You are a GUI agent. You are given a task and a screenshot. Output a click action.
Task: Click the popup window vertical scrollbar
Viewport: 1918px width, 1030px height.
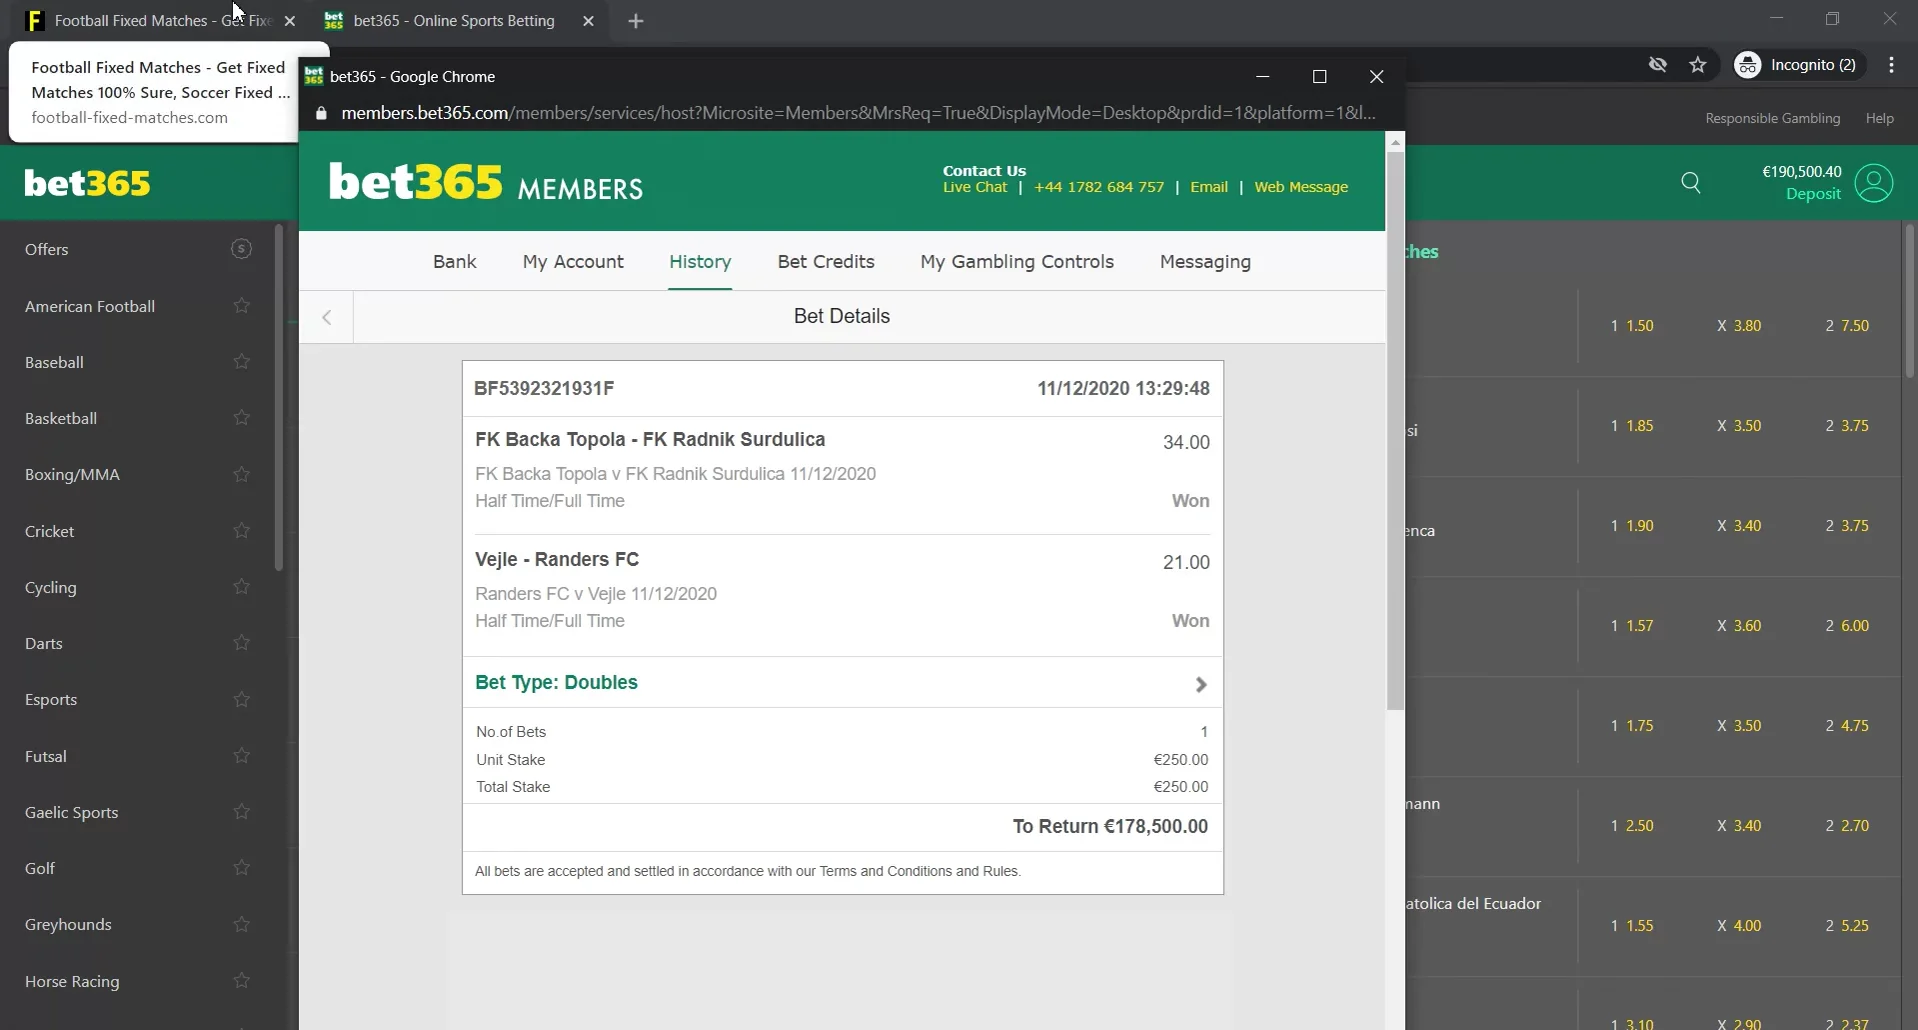[x=1396, y=430]
